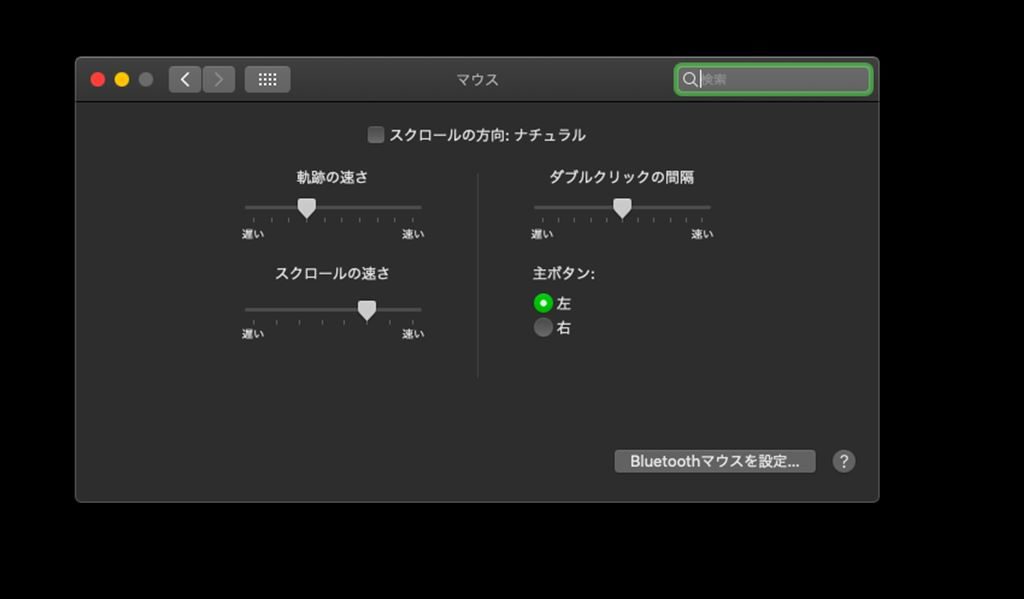Minimize the マウス window with yellow button
Viewport: 1024px width, 599px height.
(122, 80)
